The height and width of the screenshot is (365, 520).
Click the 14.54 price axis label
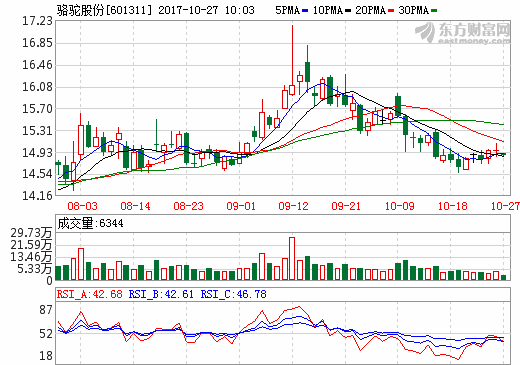click(37, 174)
